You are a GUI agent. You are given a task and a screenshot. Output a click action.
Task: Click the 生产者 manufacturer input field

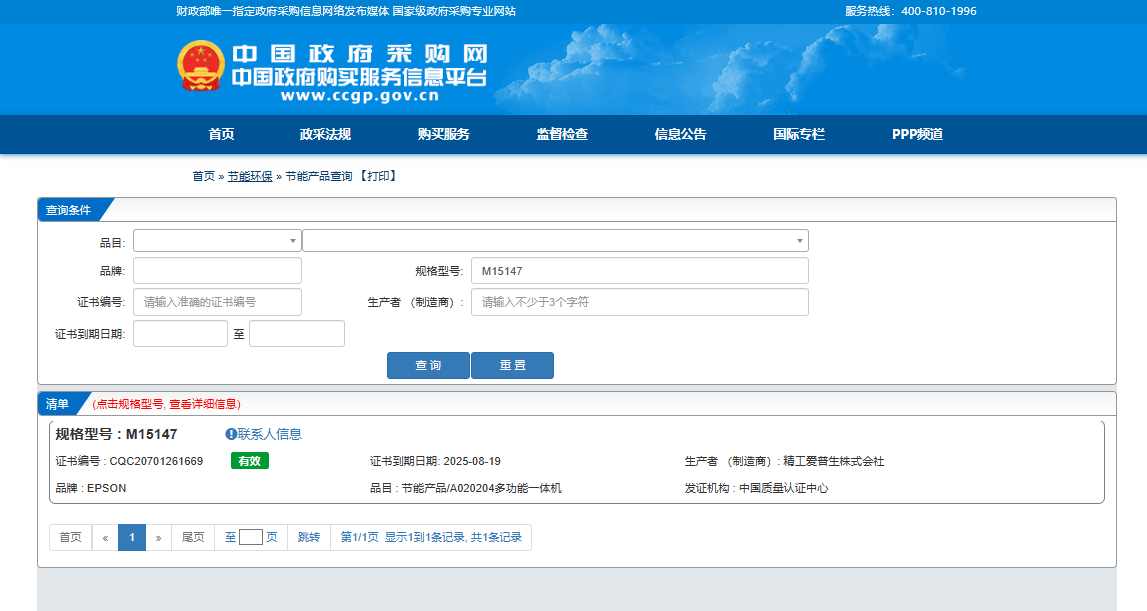click(639, 302)
